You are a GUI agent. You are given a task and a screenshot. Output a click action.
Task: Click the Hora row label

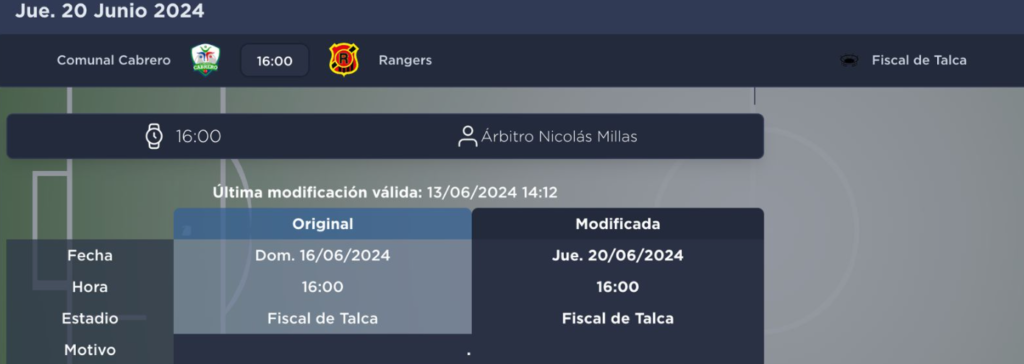click(x=90, y=287)
